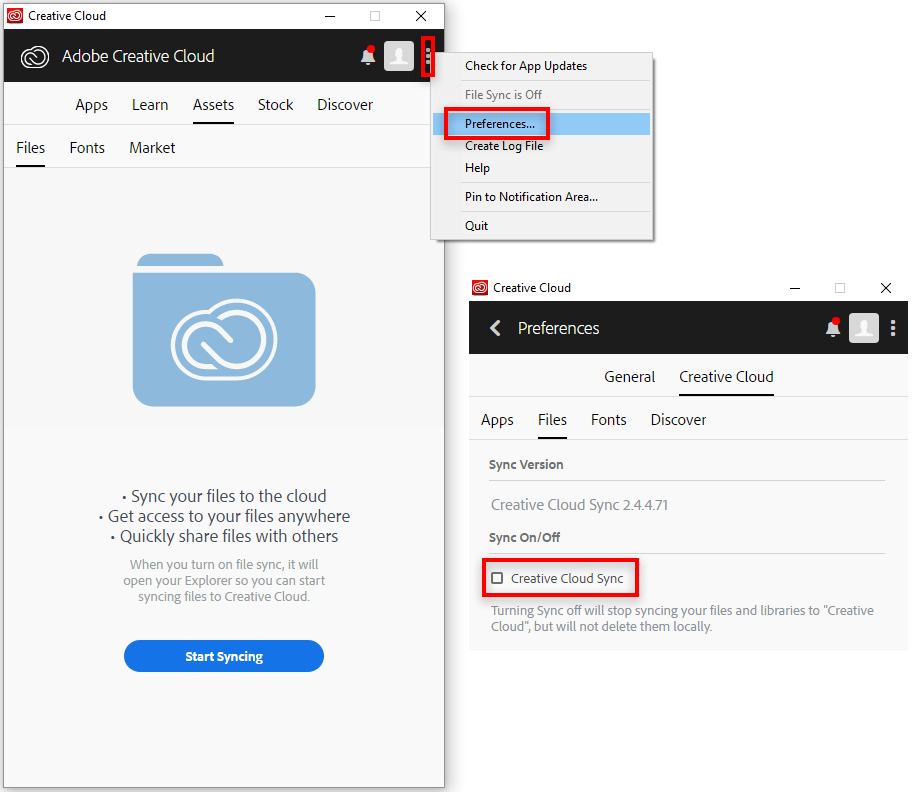Click 'Get access to your files anywhere' text
The height and width of the screenshot is (792, 920).
(229, 516)
